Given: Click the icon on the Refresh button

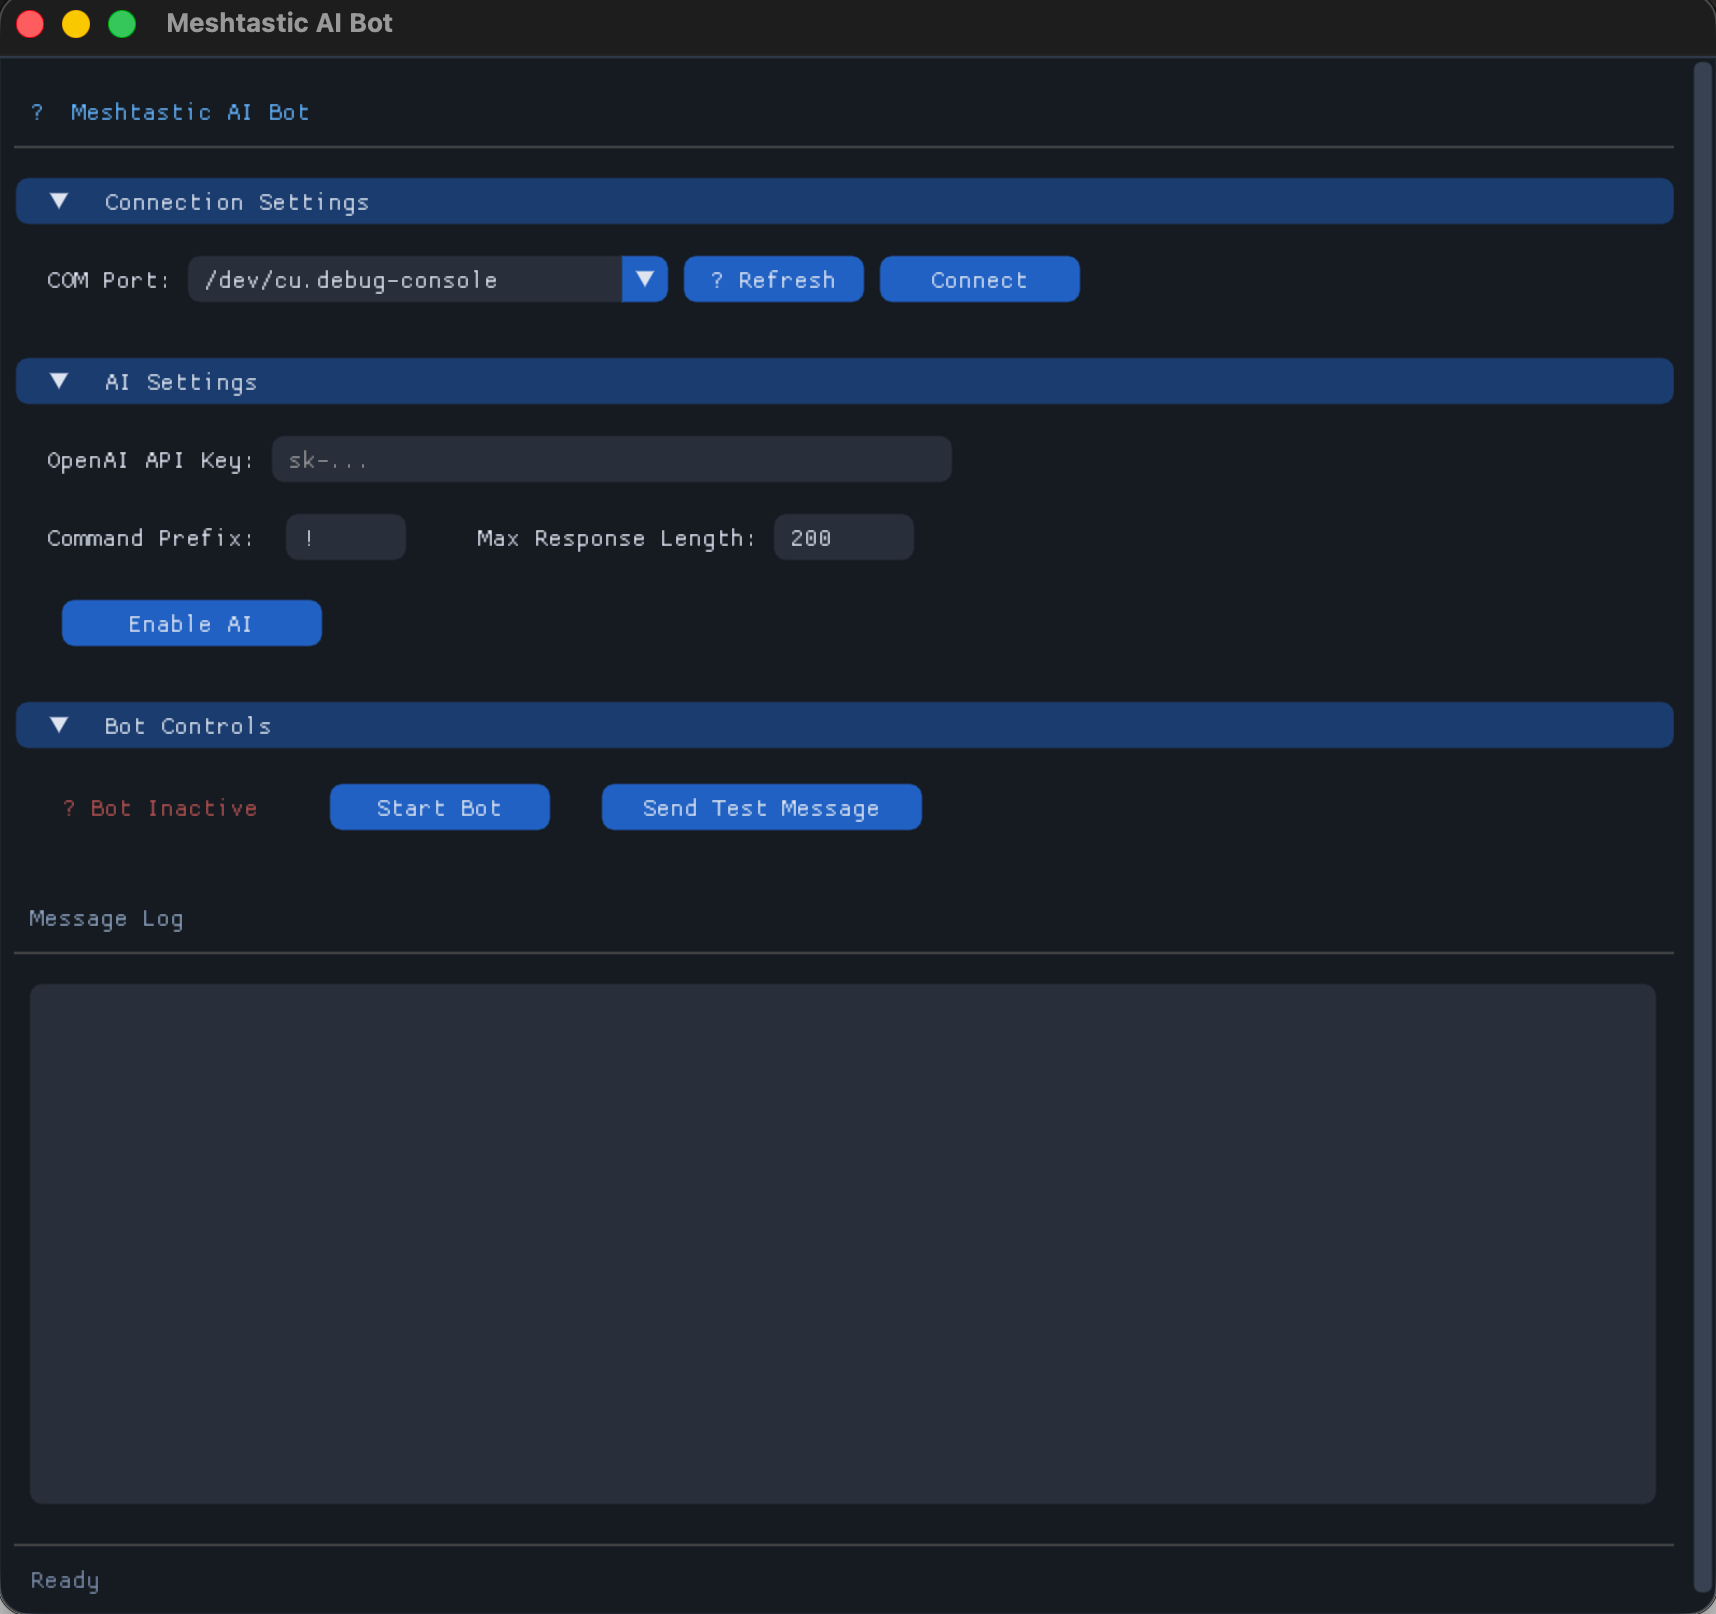Looking at the screenshot, I should [x=717, y=280].
